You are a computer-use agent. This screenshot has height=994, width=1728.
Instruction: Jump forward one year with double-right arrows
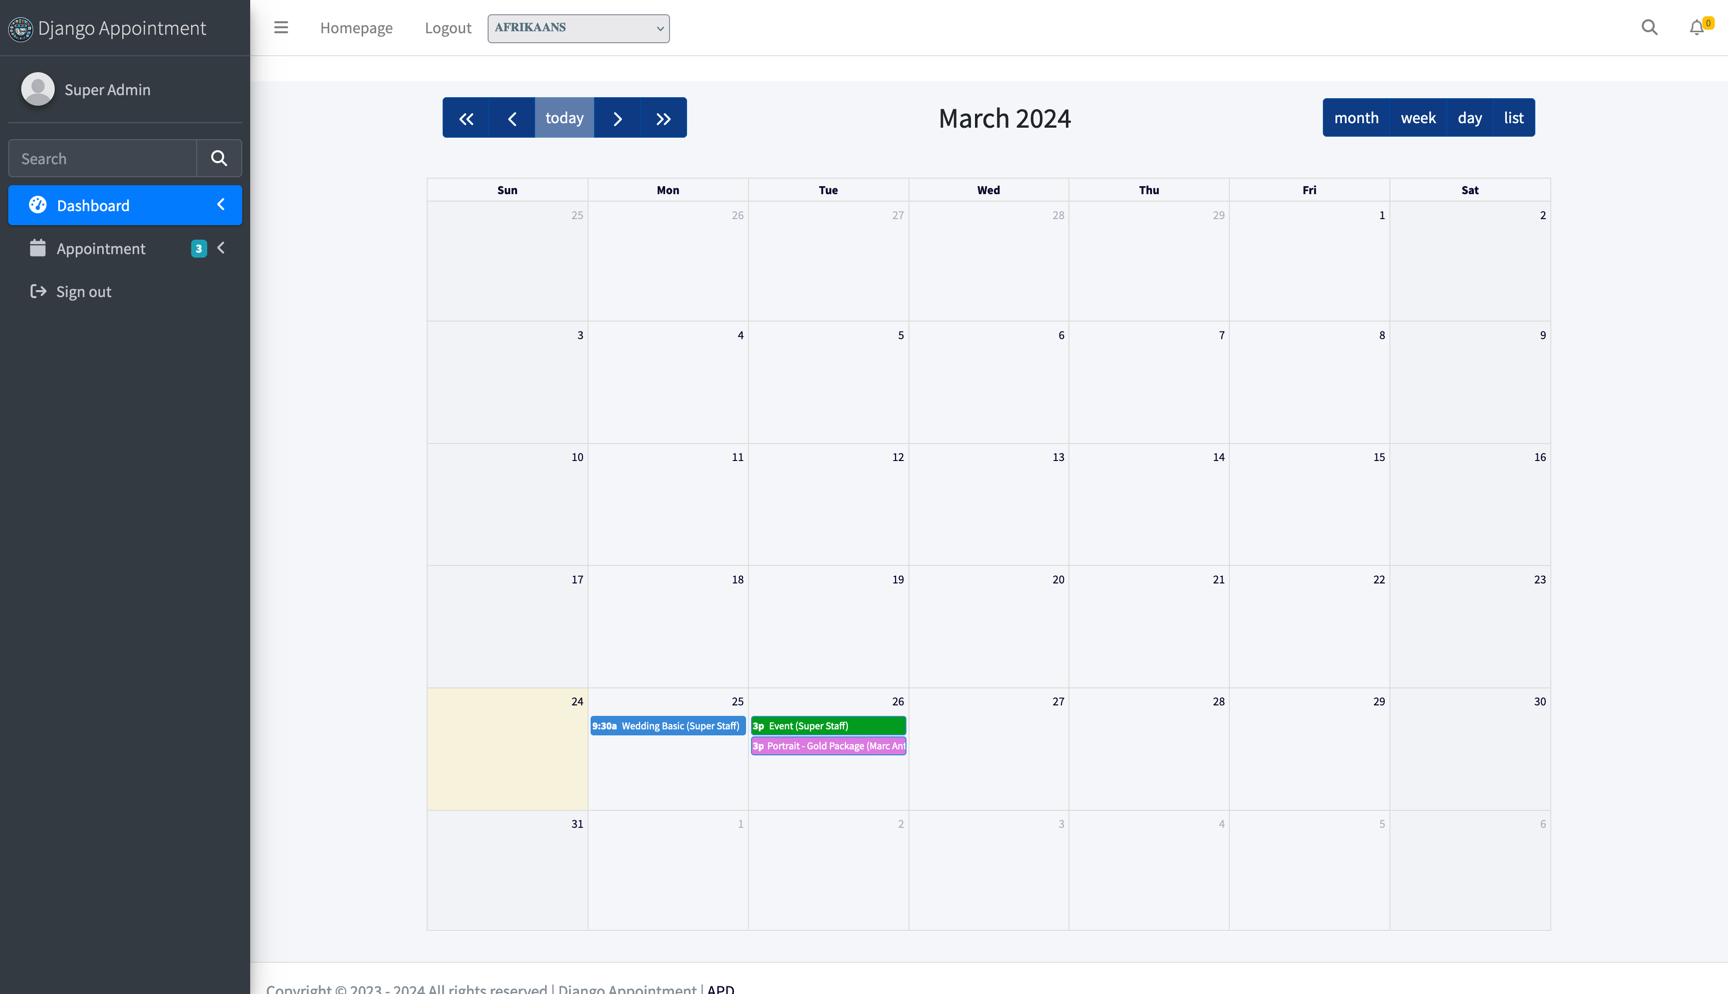pos(664,118)
